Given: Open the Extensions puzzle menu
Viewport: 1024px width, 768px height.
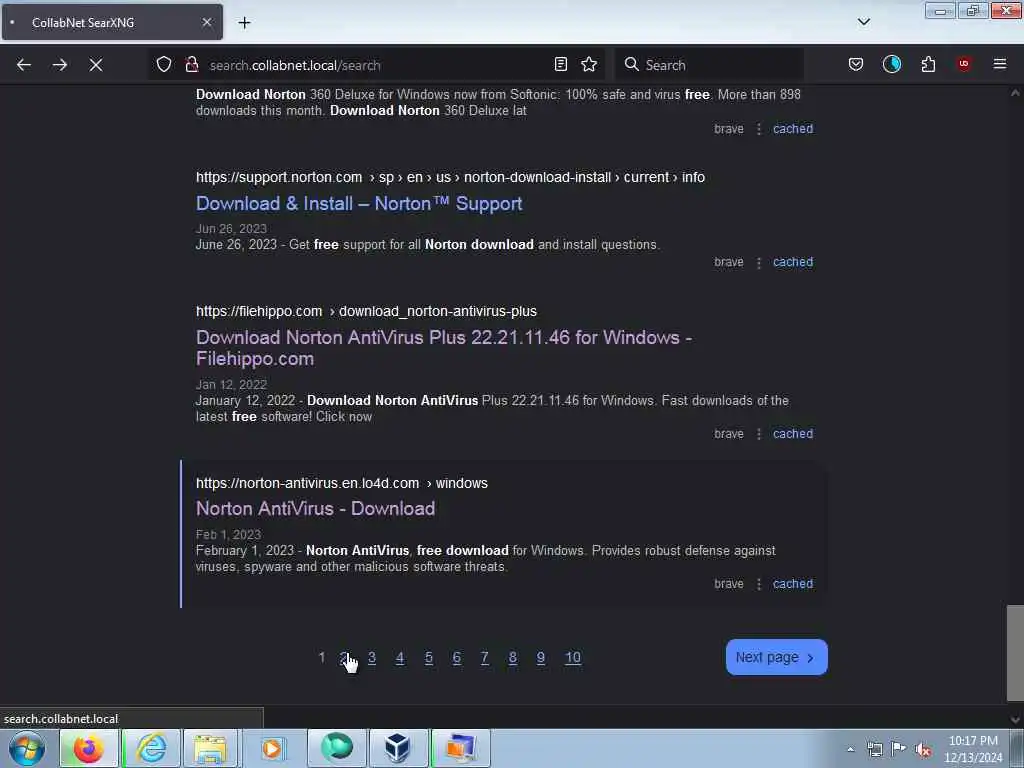Looking at the screenshot, I should [928, 64].
